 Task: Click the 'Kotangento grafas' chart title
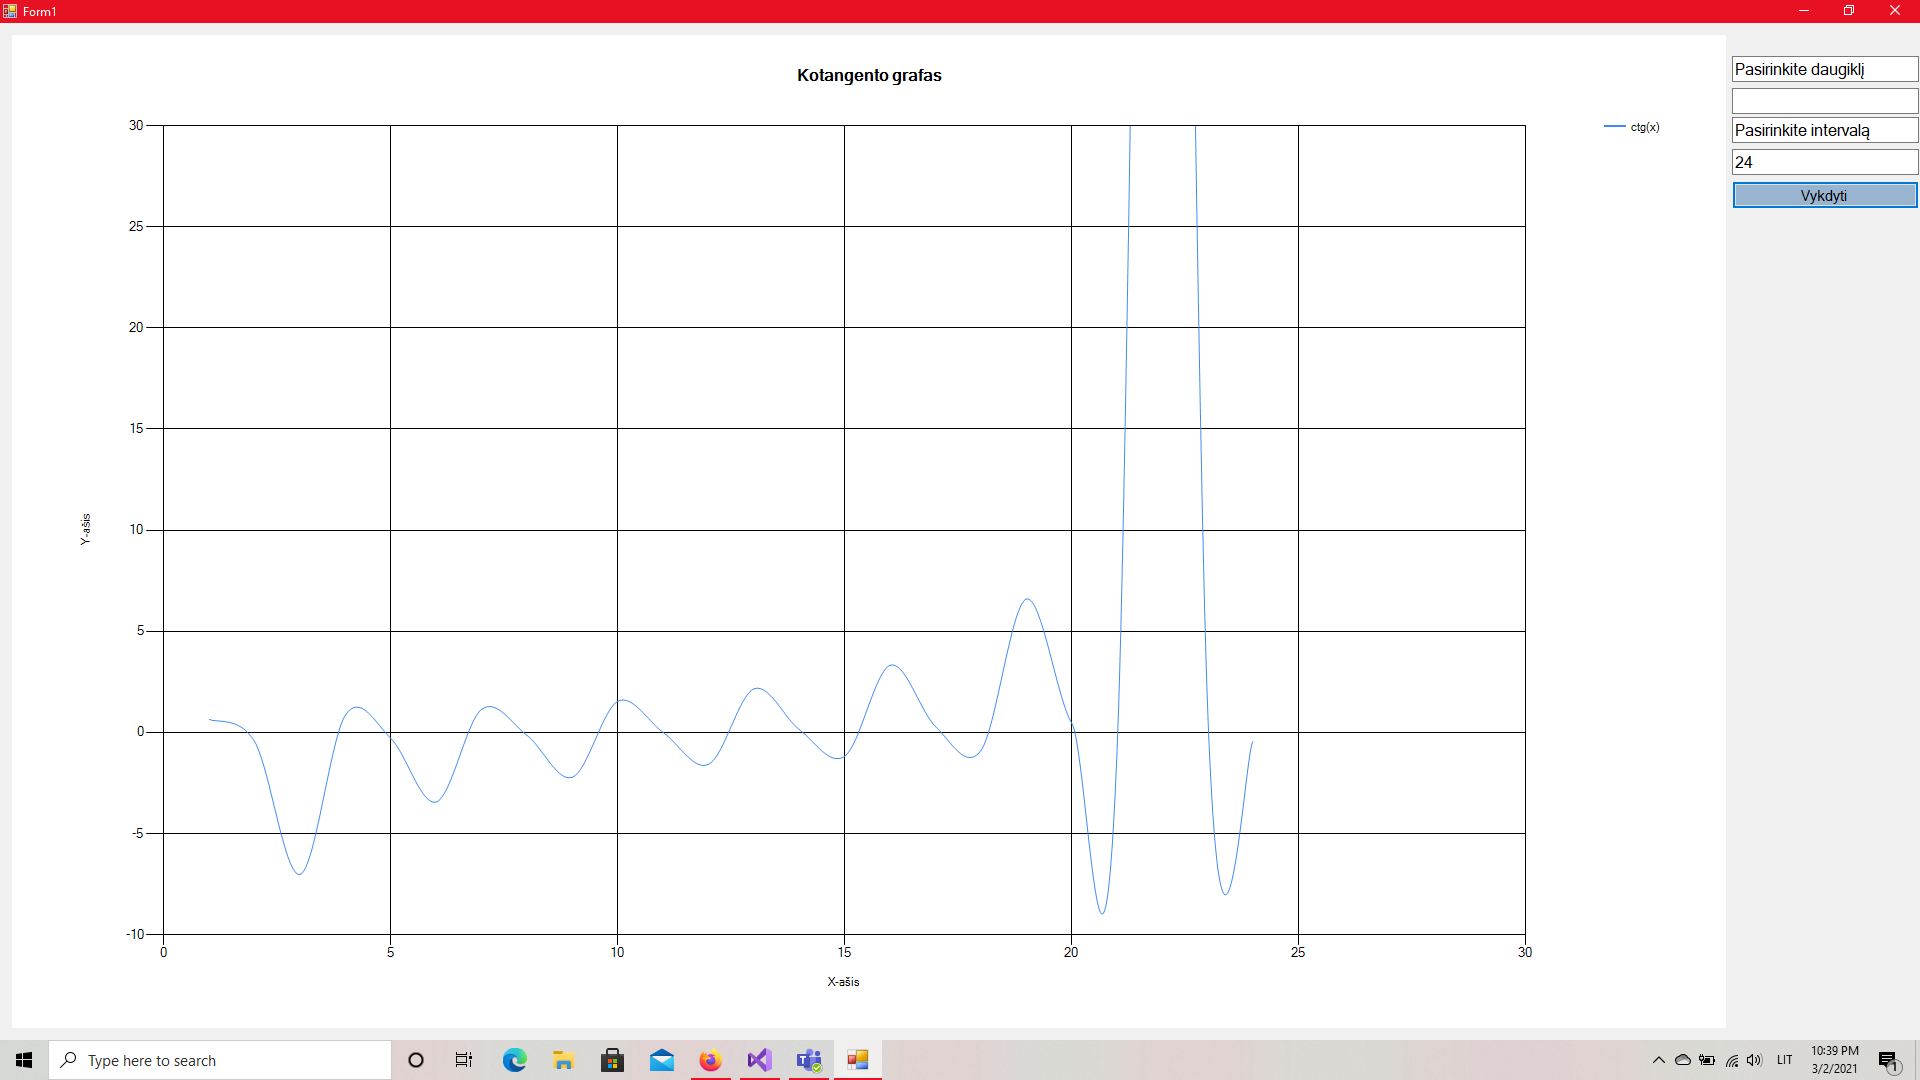pos(869,75)
